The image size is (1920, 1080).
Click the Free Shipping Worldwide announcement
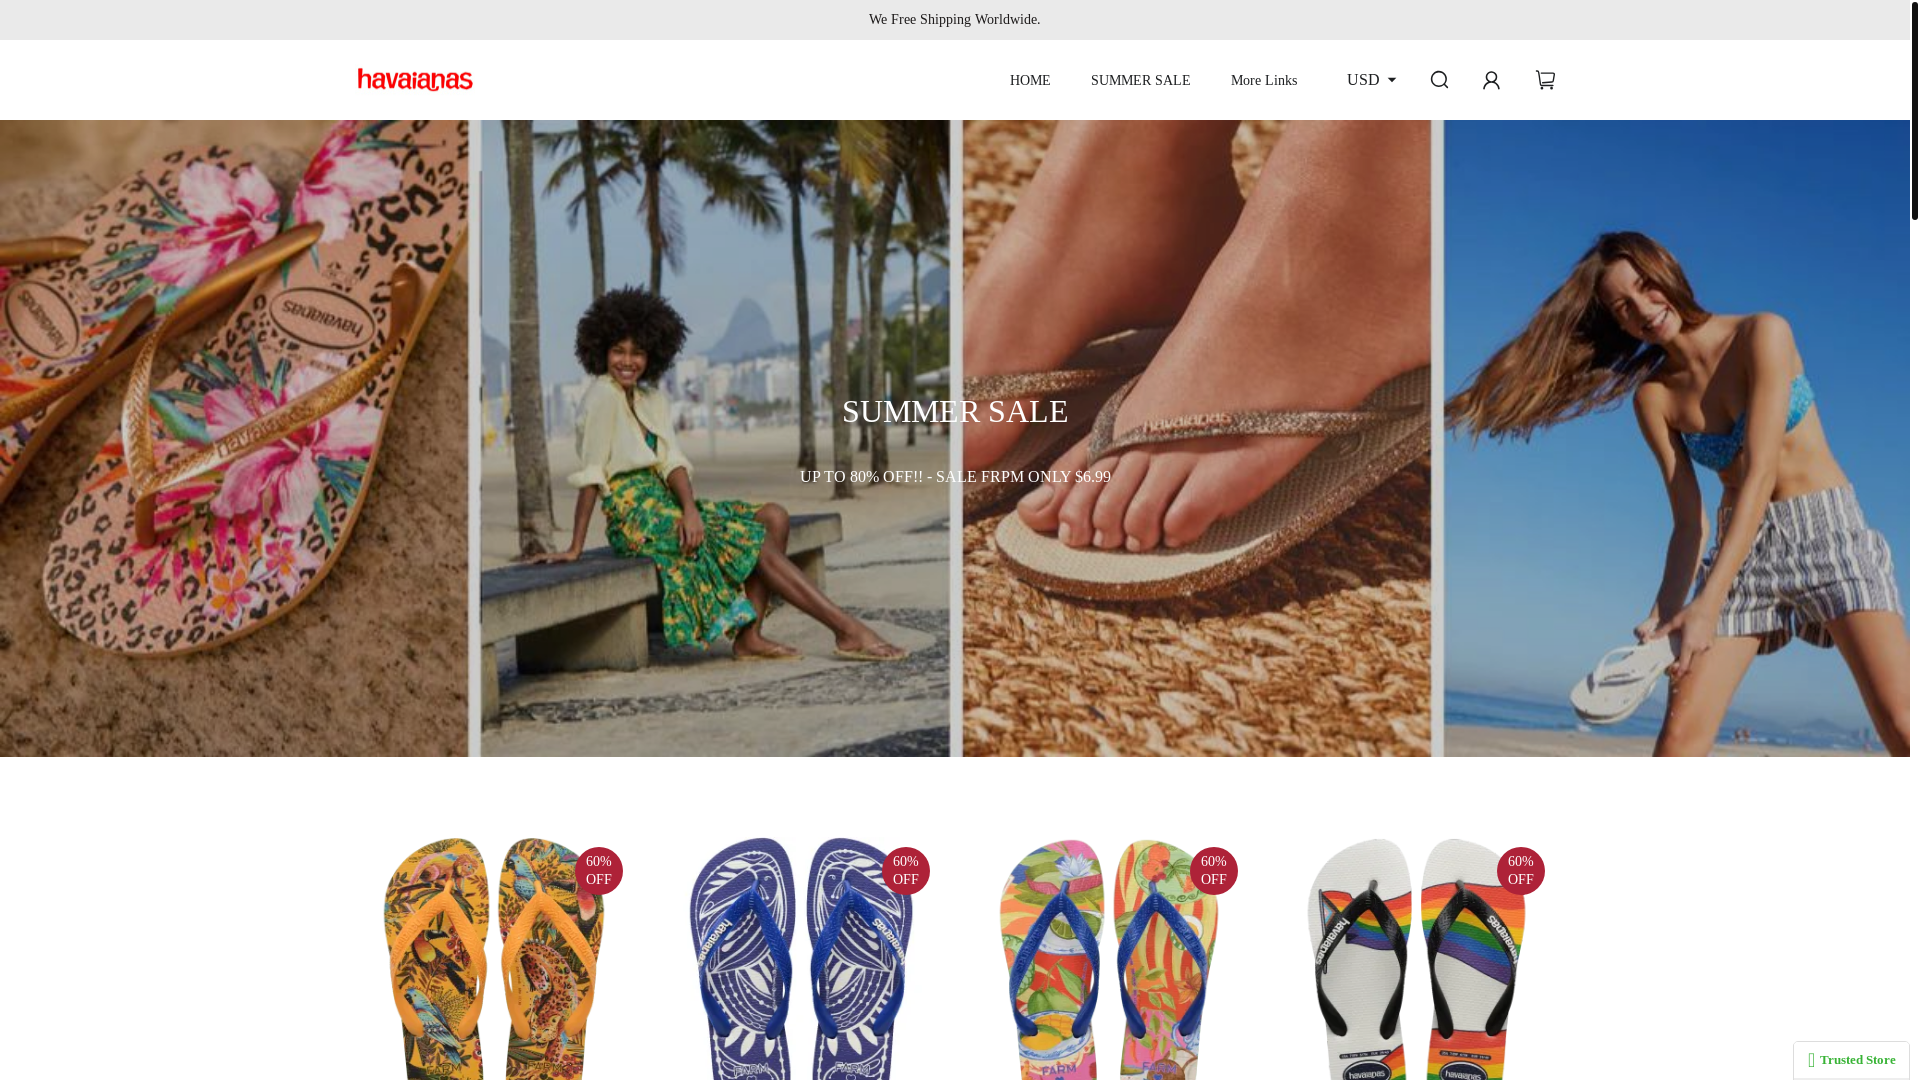click(x=955, y=20)
